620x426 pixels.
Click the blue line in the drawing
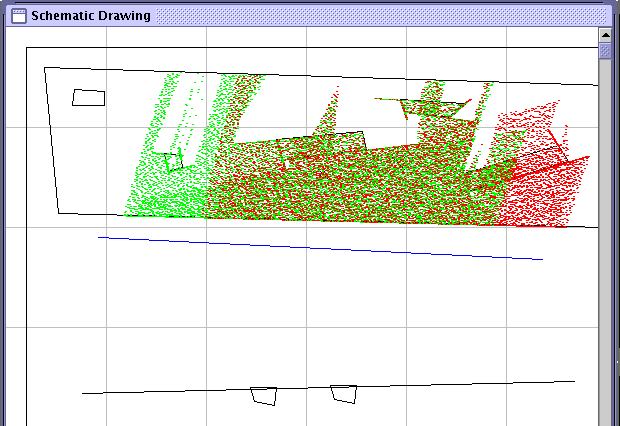tap(320, 248)
